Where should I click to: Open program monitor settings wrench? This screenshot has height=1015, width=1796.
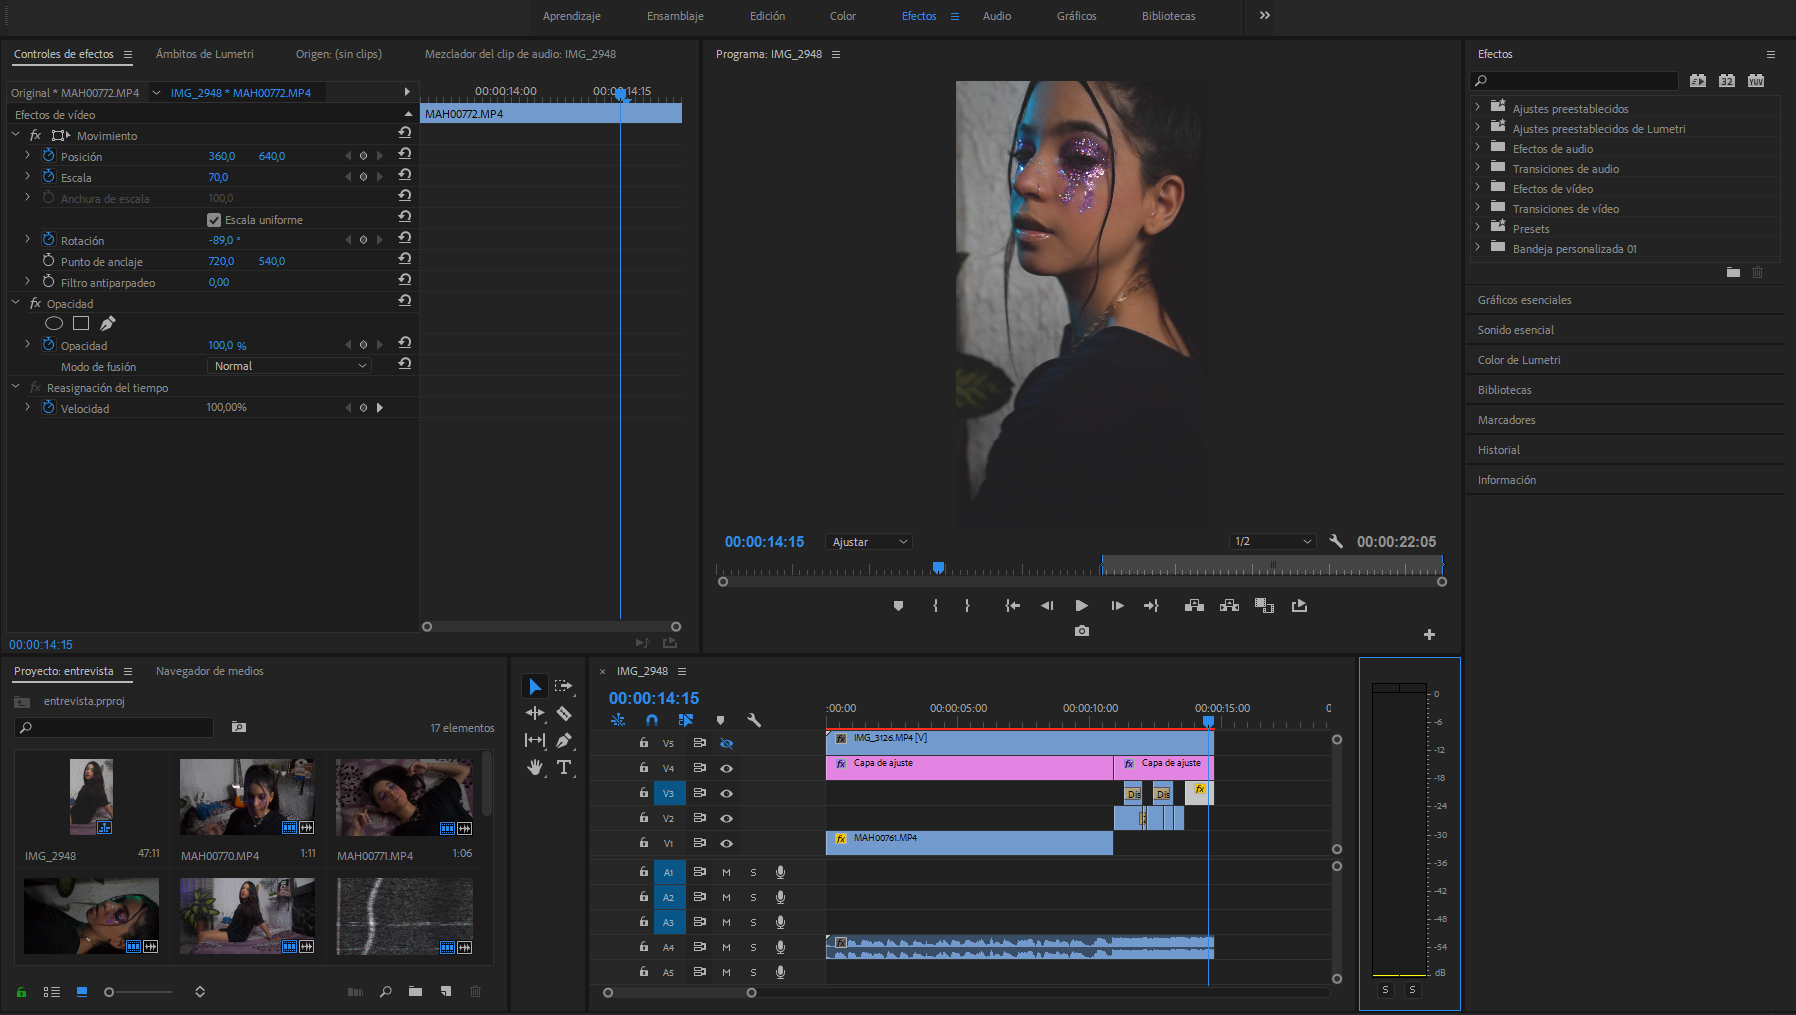pos(1336,541)
